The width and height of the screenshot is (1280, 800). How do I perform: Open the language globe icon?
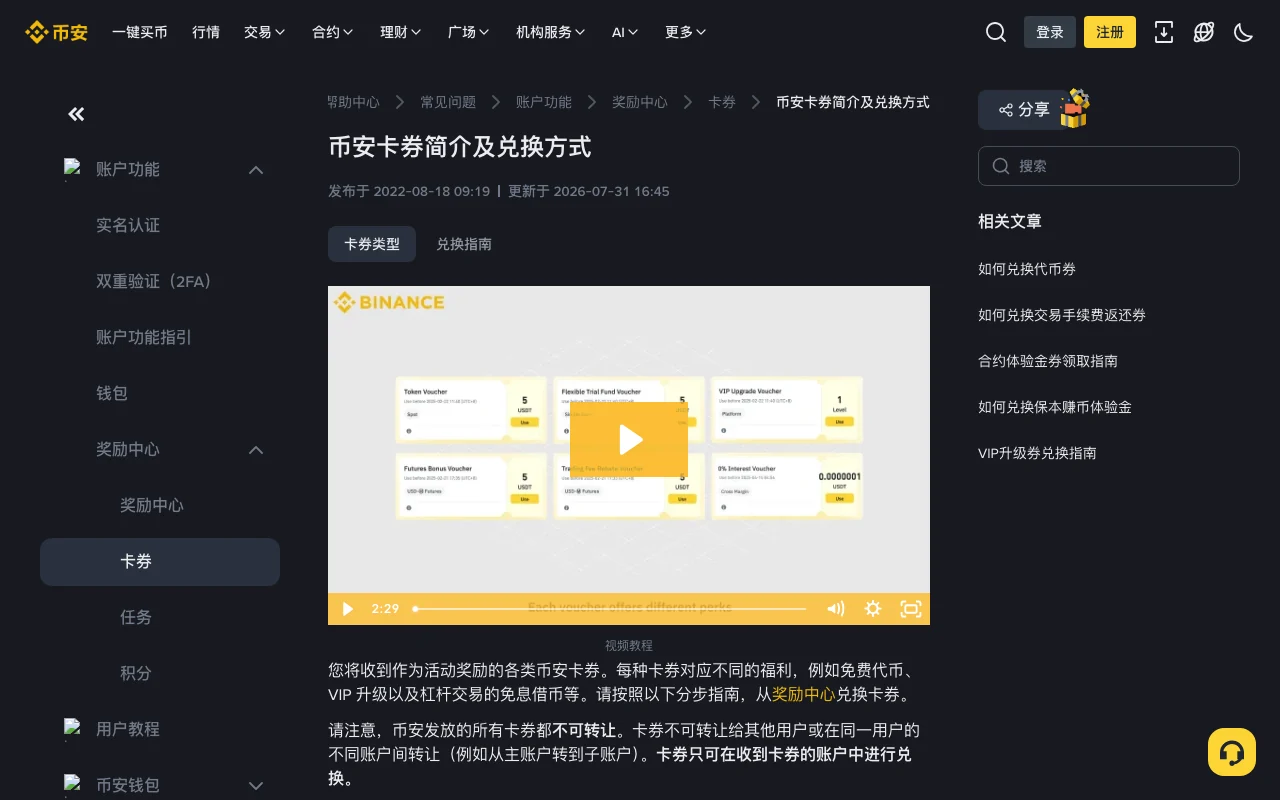tap(1204, 32)
